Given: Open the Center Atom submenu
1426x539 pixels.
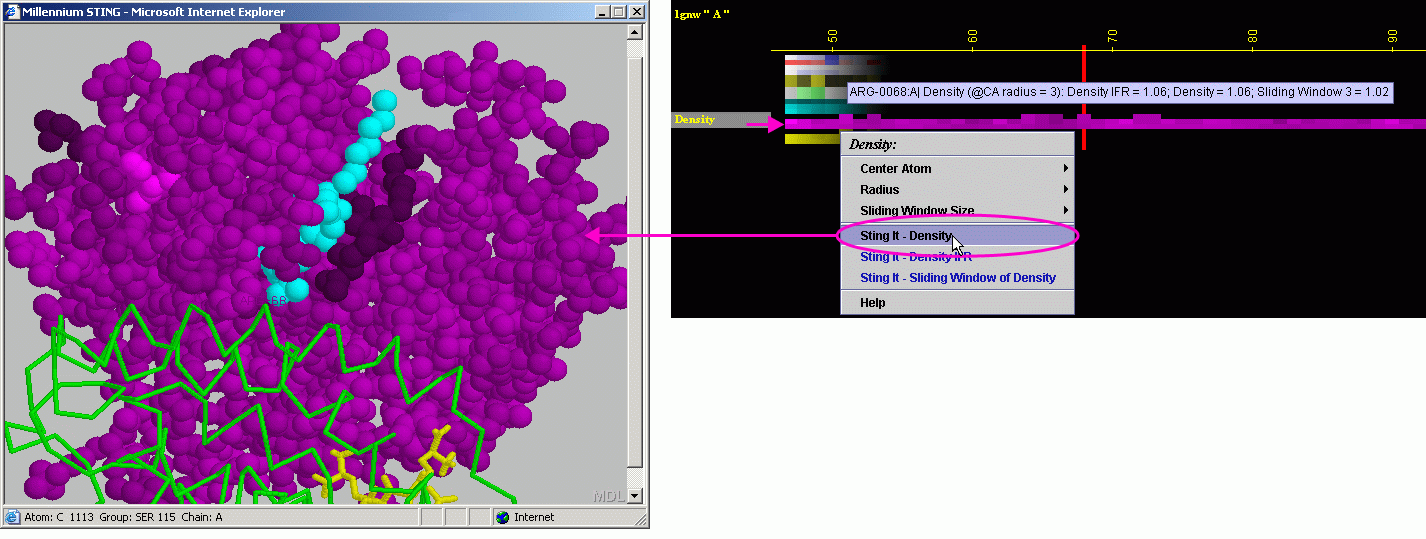Looking at the screenshot, I should click(x=957, y=169).
